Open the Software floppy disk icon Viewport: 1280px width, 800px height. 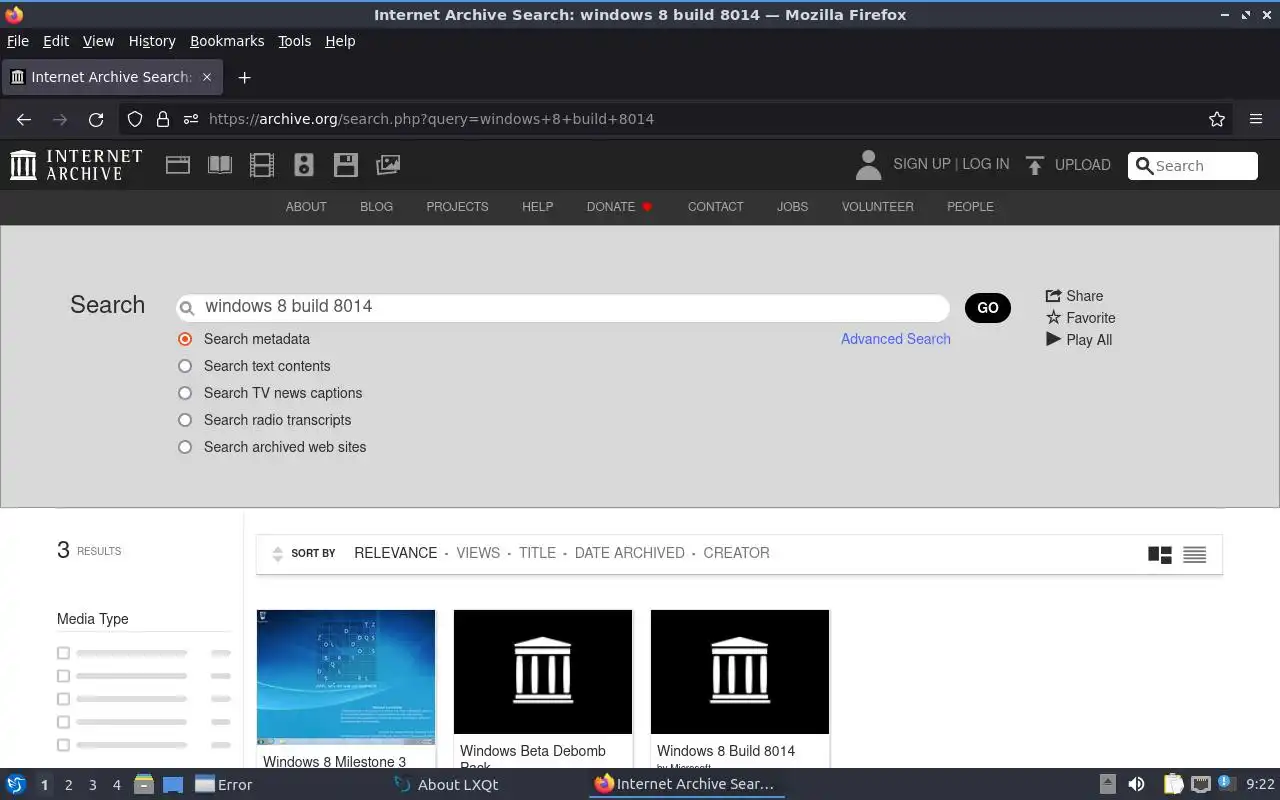(346, 165)
